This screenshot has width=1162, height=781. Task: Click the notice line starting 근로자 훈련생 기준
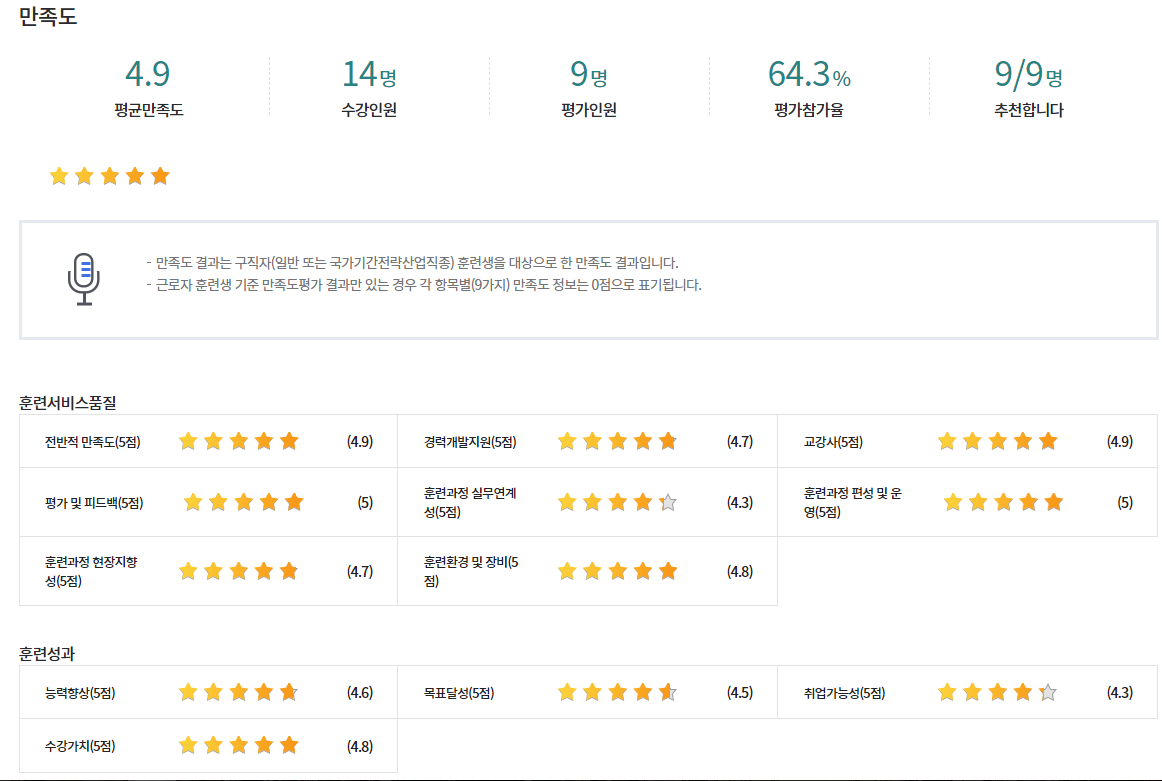point(424,285)
